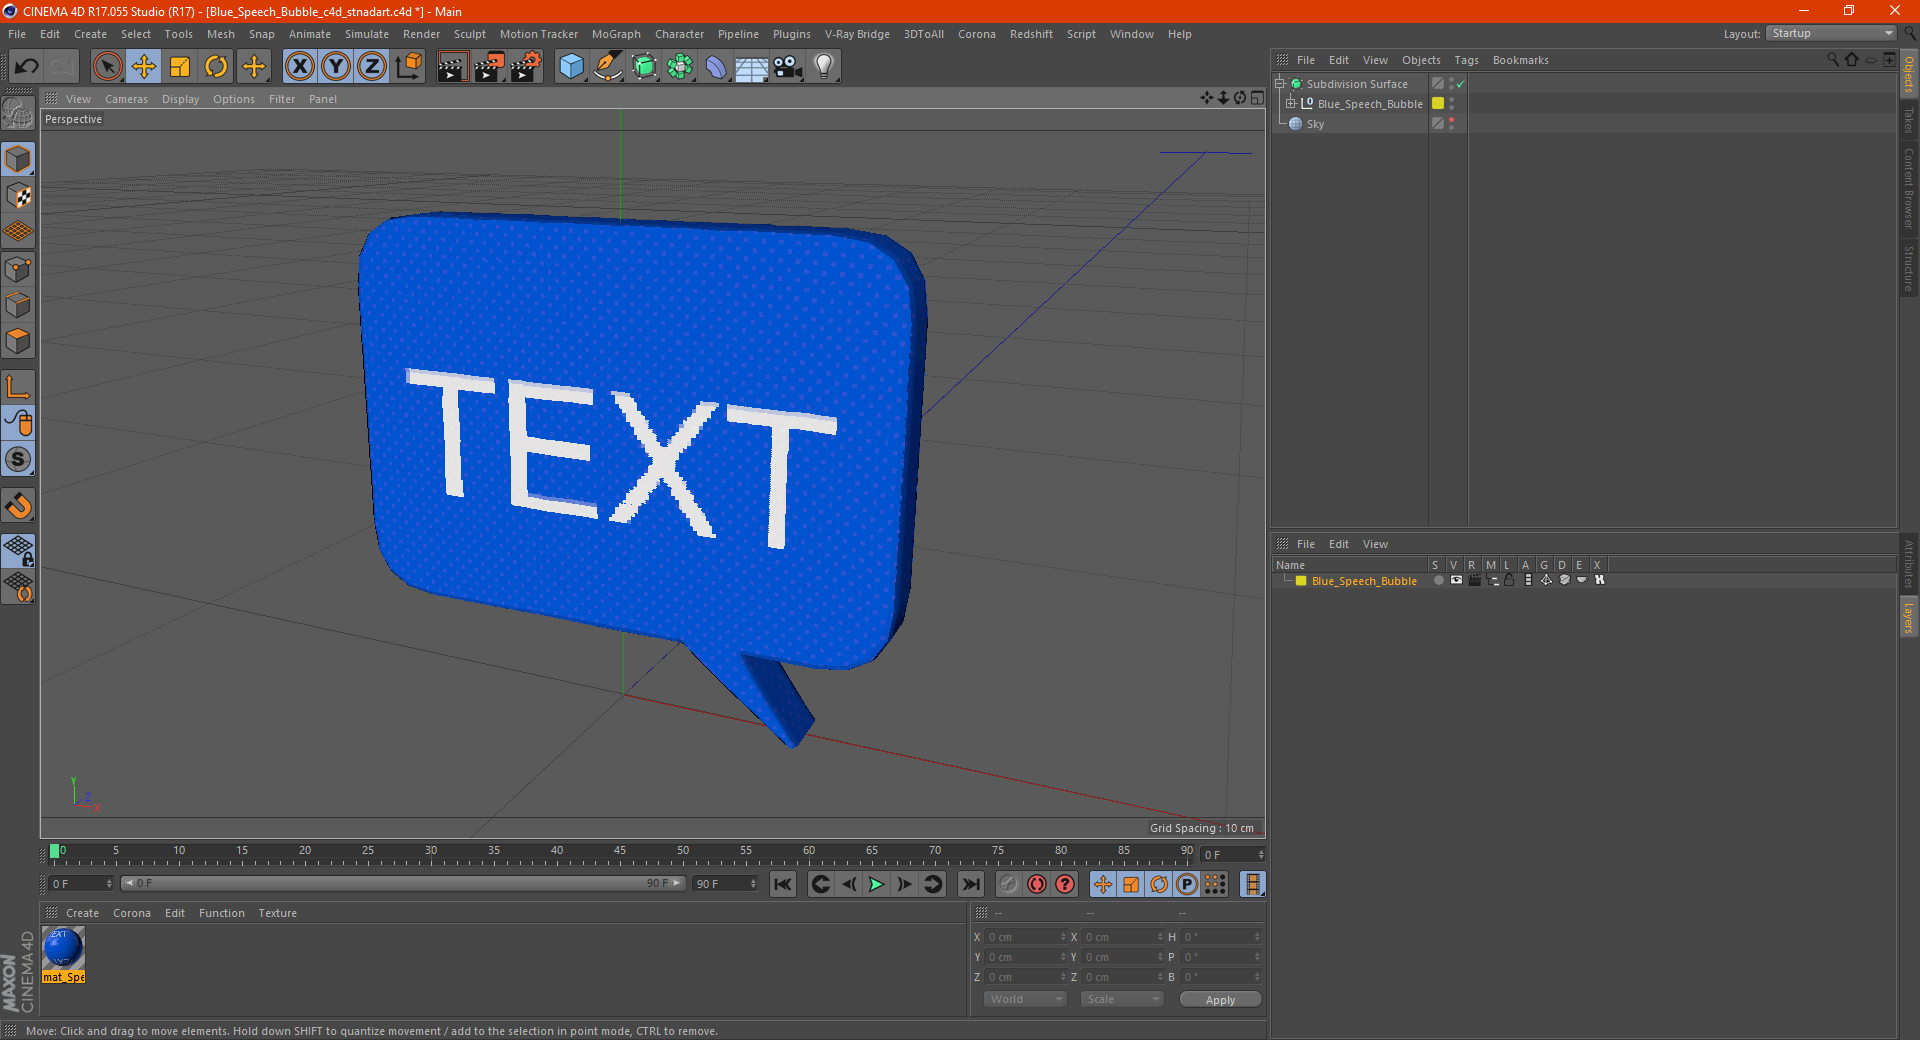
Task: Open Edit Render Settings icon
Action: coord(526,67)
